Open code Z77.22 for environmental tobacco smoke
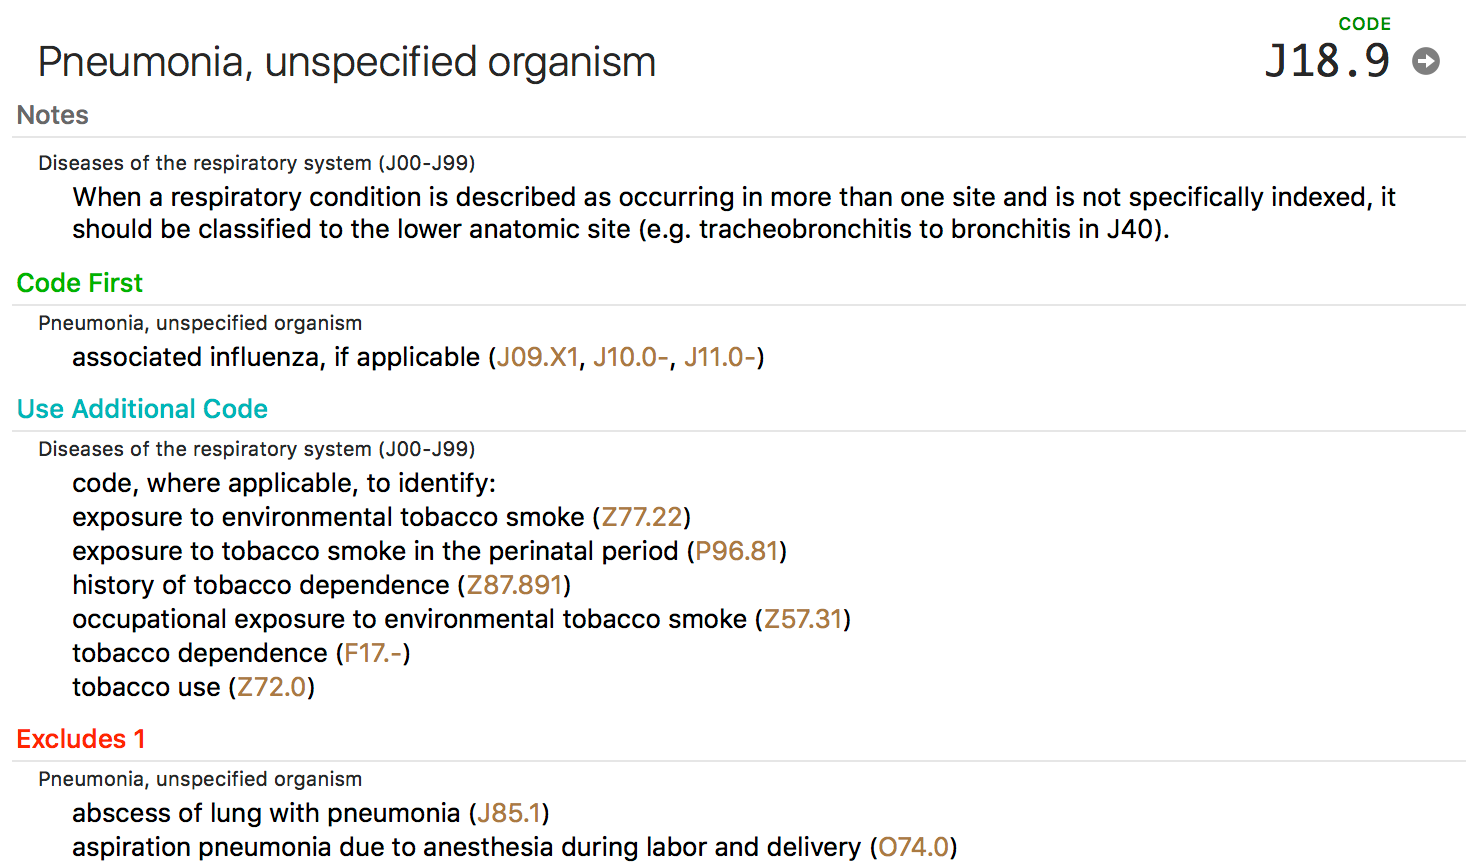The image size is (1476, 866). coord(642,517)
